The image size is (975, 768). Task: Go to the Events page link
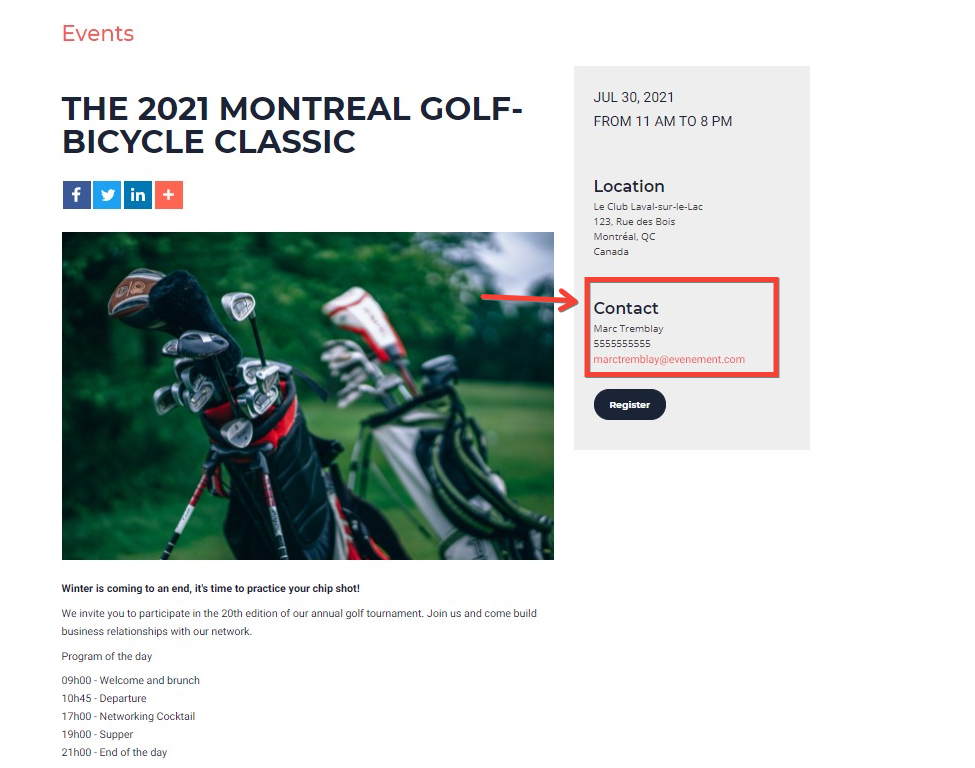coord(97,34)
